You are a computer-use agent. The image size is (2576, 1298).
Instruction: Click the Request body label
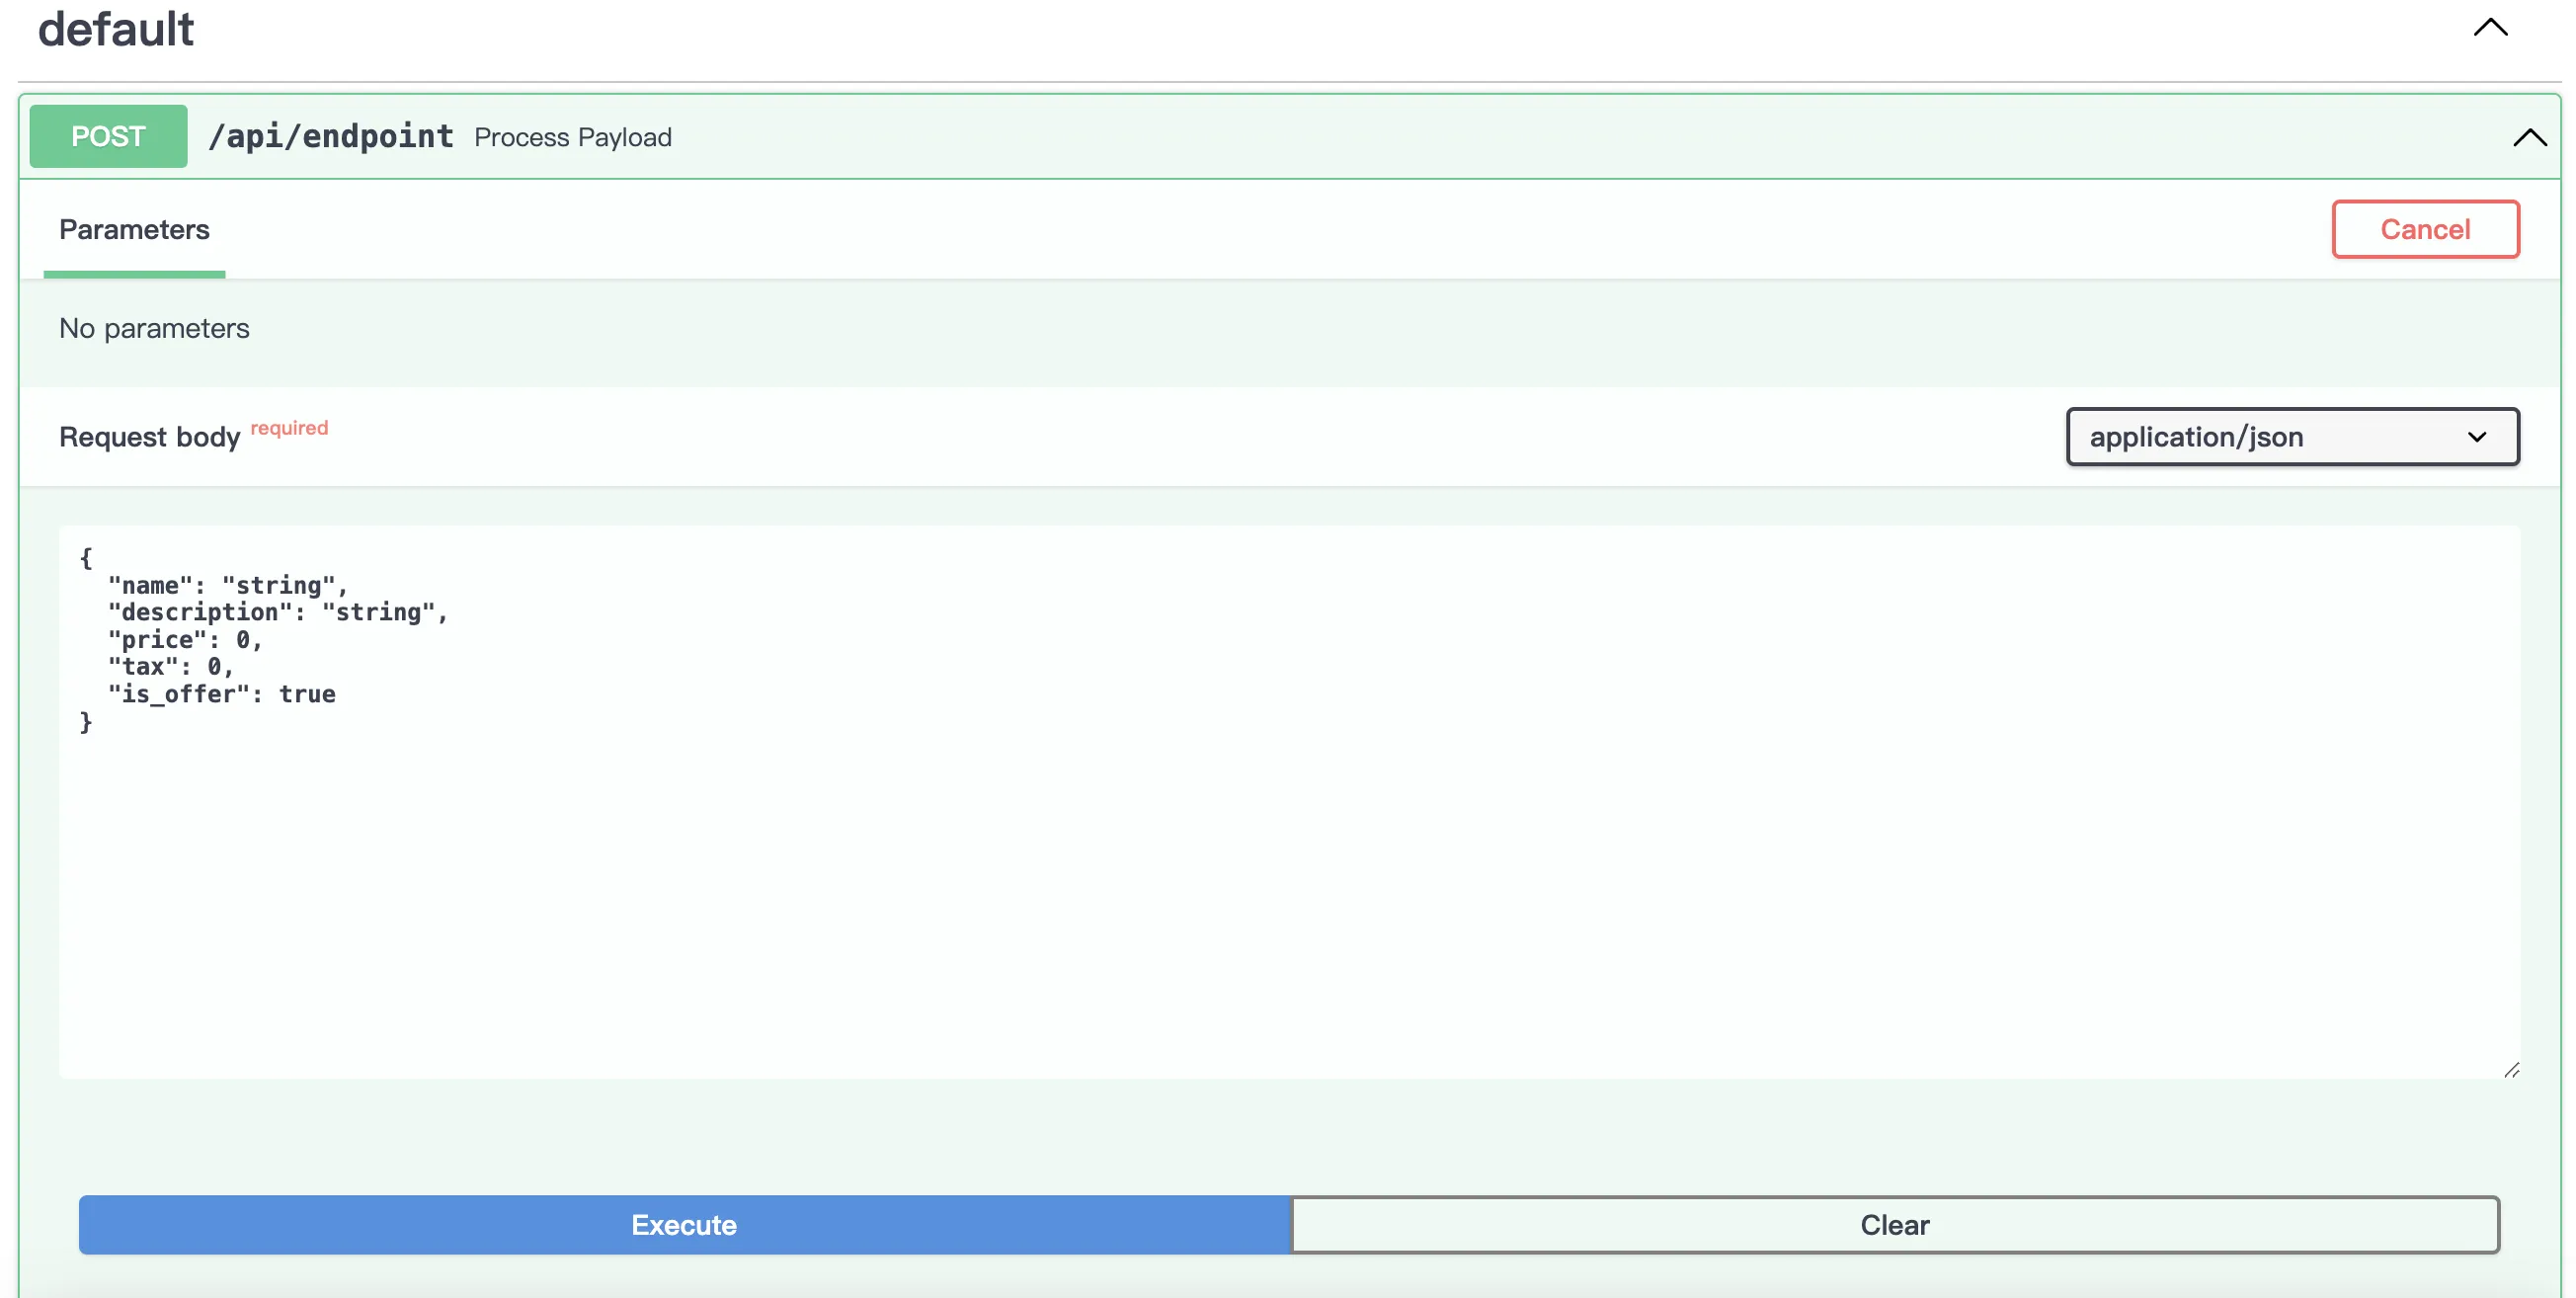tap(150, 437)
